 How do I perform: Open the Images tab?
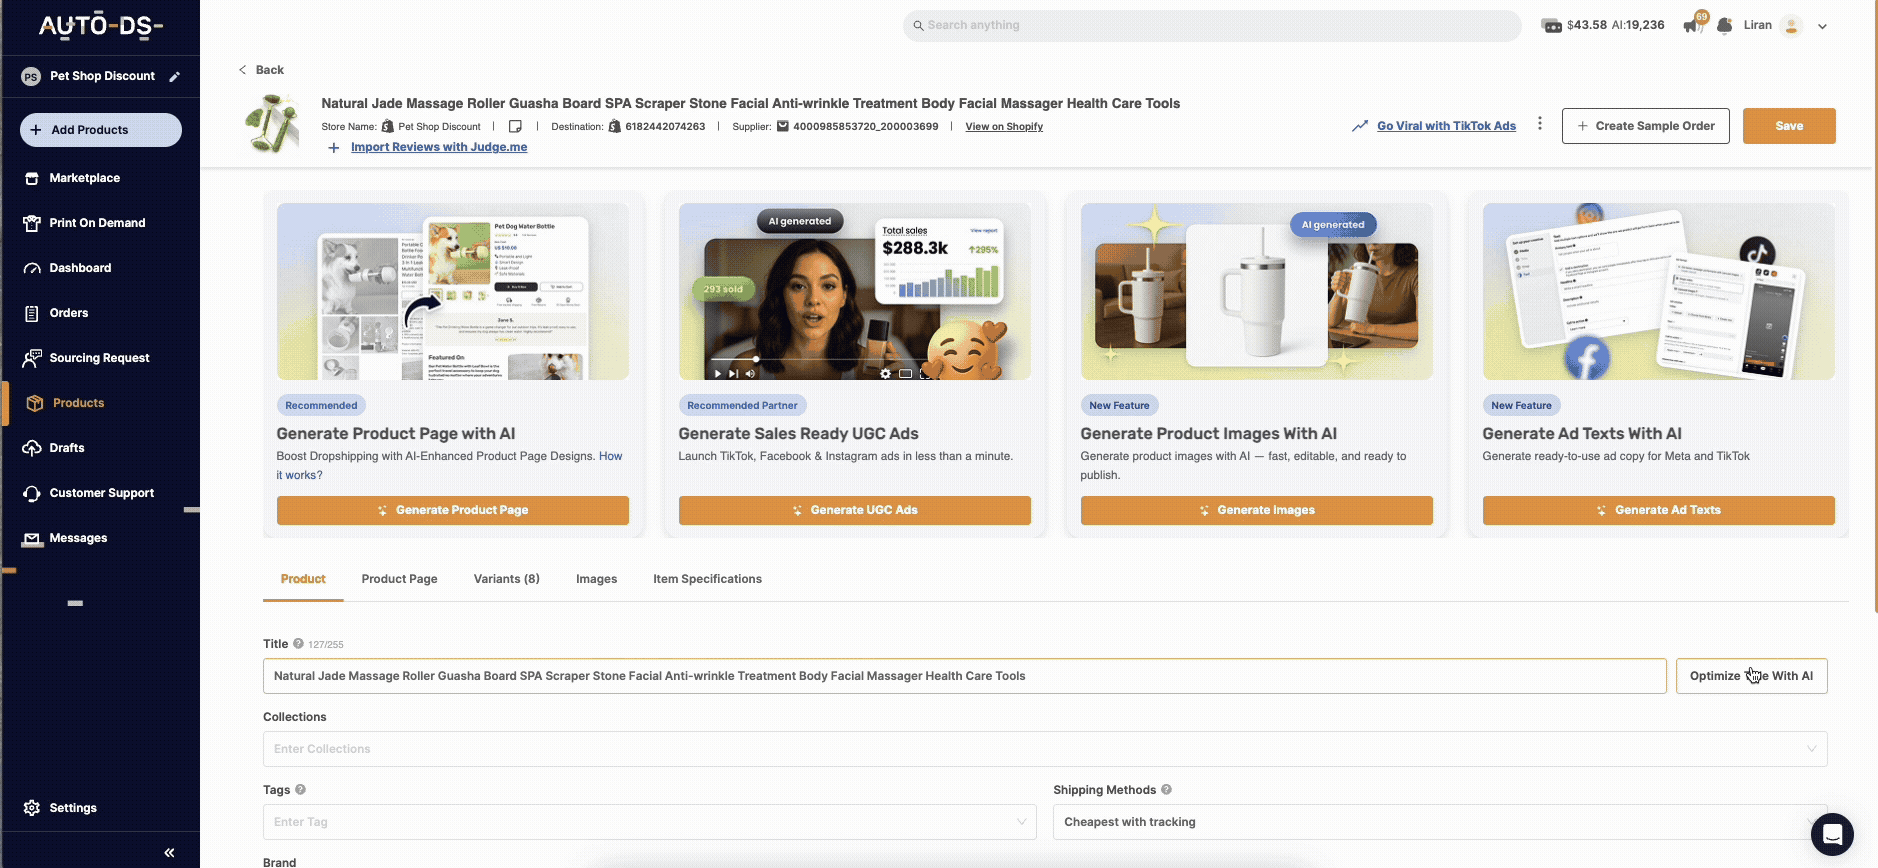(x=596, y=579)
